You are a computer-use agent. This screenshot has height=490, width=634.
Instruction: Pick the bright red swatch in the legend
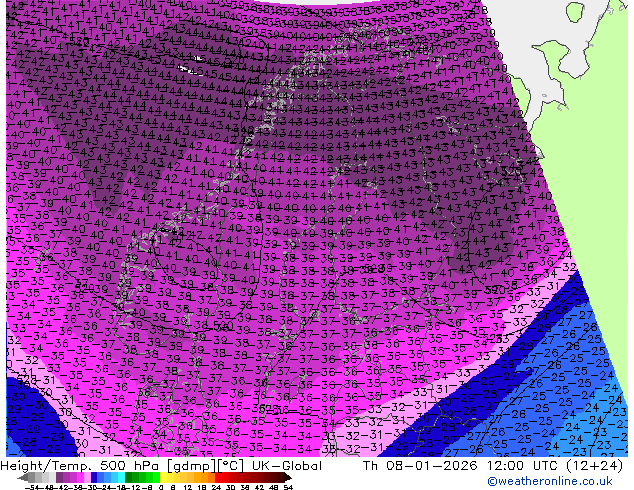[223, 477]
